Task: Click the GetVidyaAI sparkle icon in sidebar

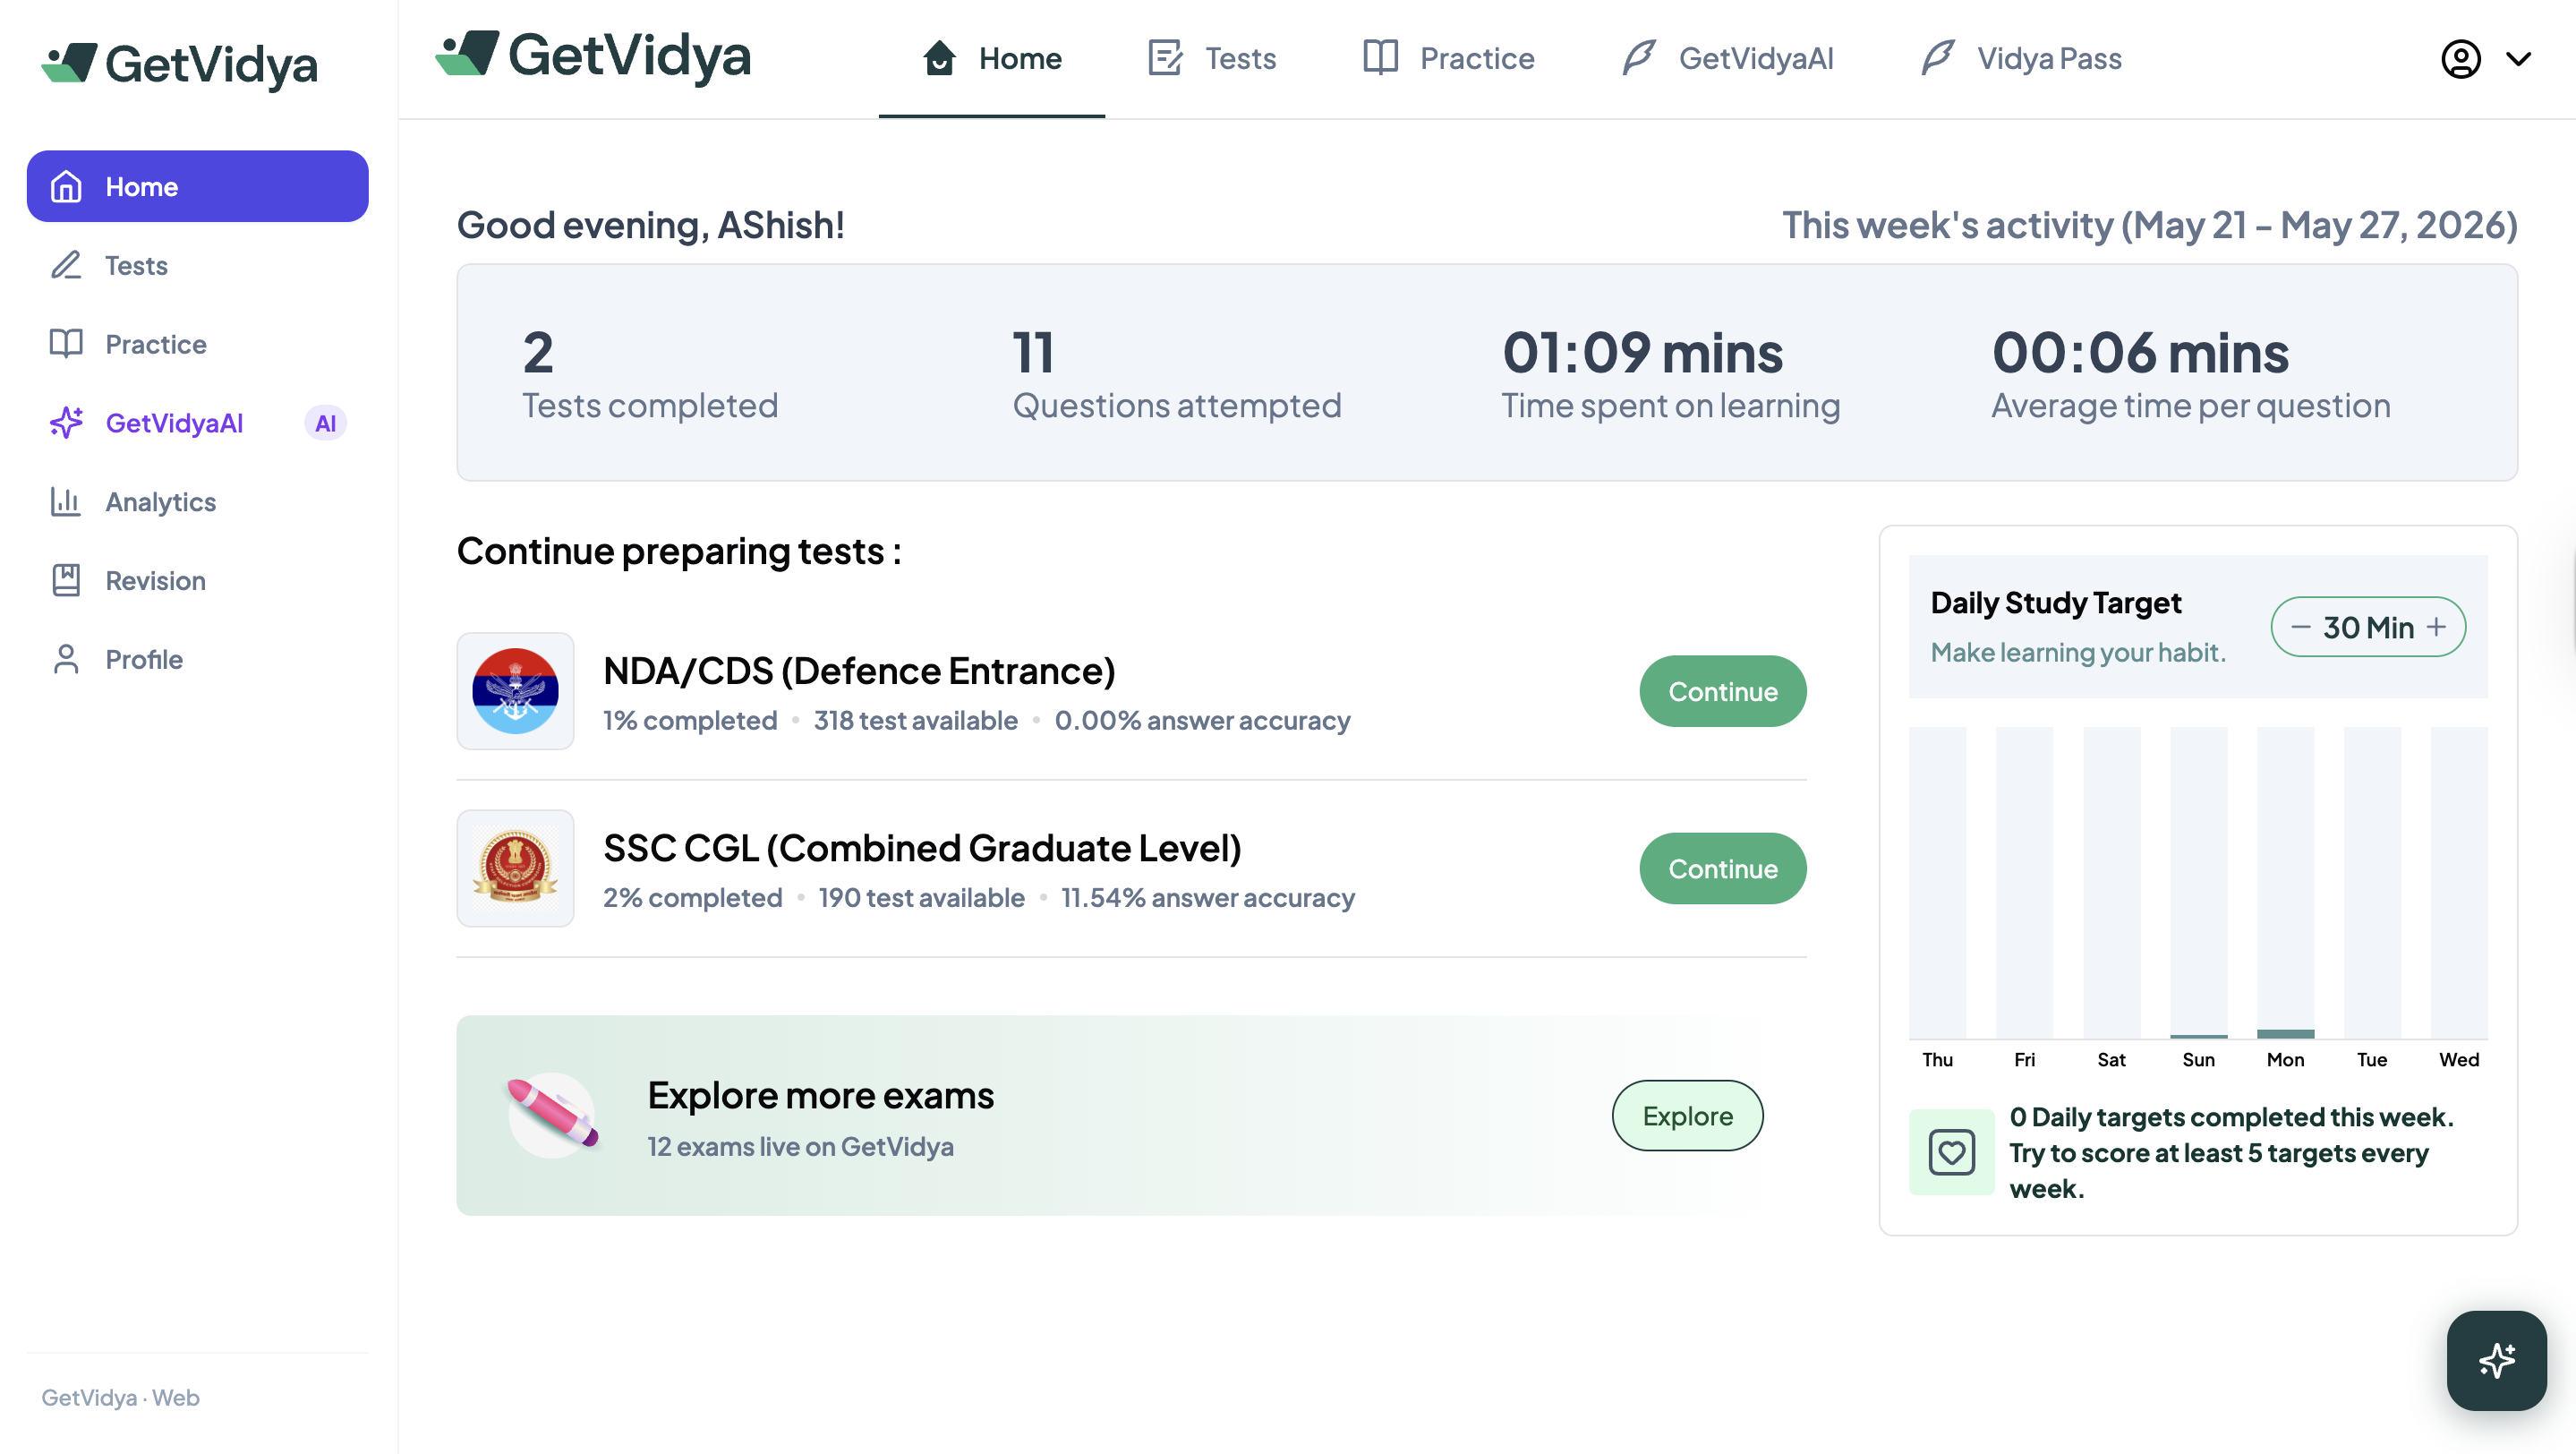Action: [66, 423]
